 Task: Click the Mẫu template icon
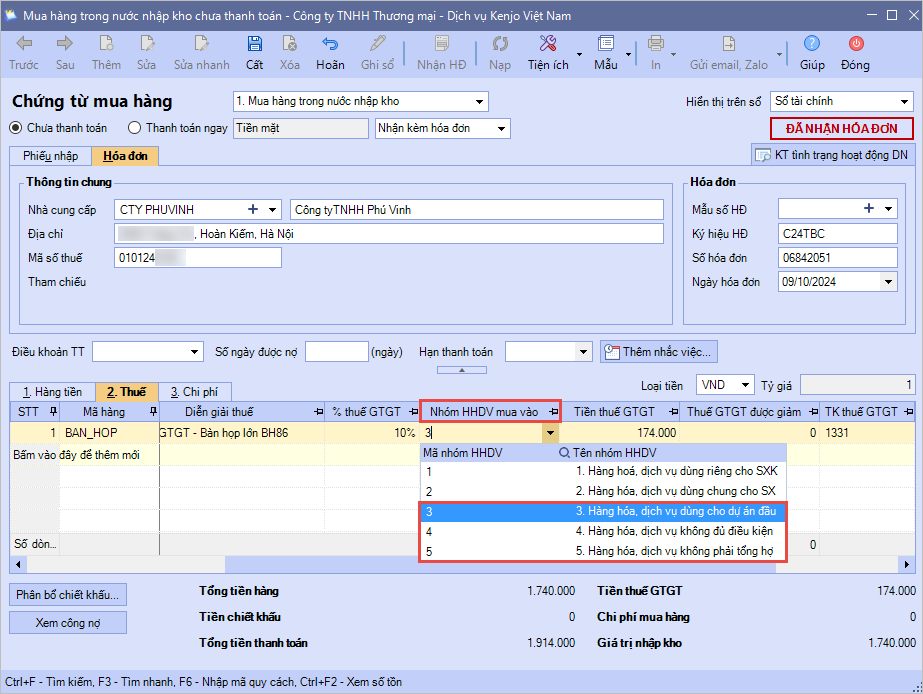tap(605, 44)
